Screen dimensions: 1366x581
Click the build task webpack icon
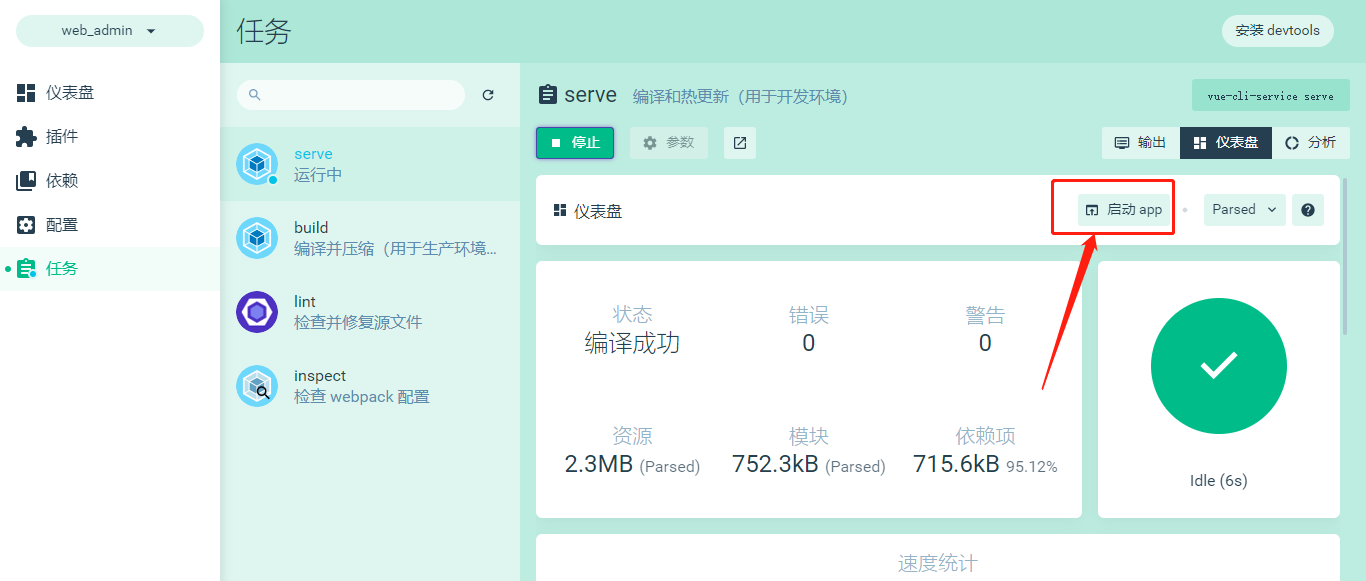coord(257,238)
